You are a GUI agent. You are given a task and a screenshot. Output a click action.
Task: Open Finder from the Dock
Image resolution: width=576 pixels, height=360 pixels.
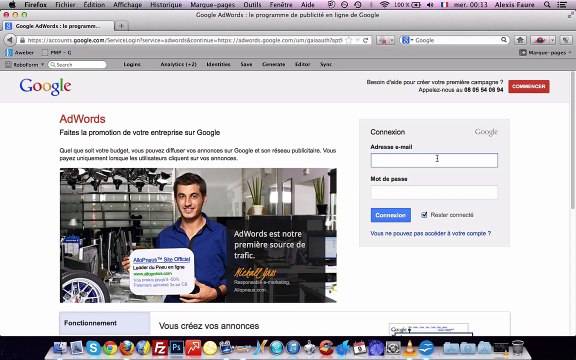point(60,347)
